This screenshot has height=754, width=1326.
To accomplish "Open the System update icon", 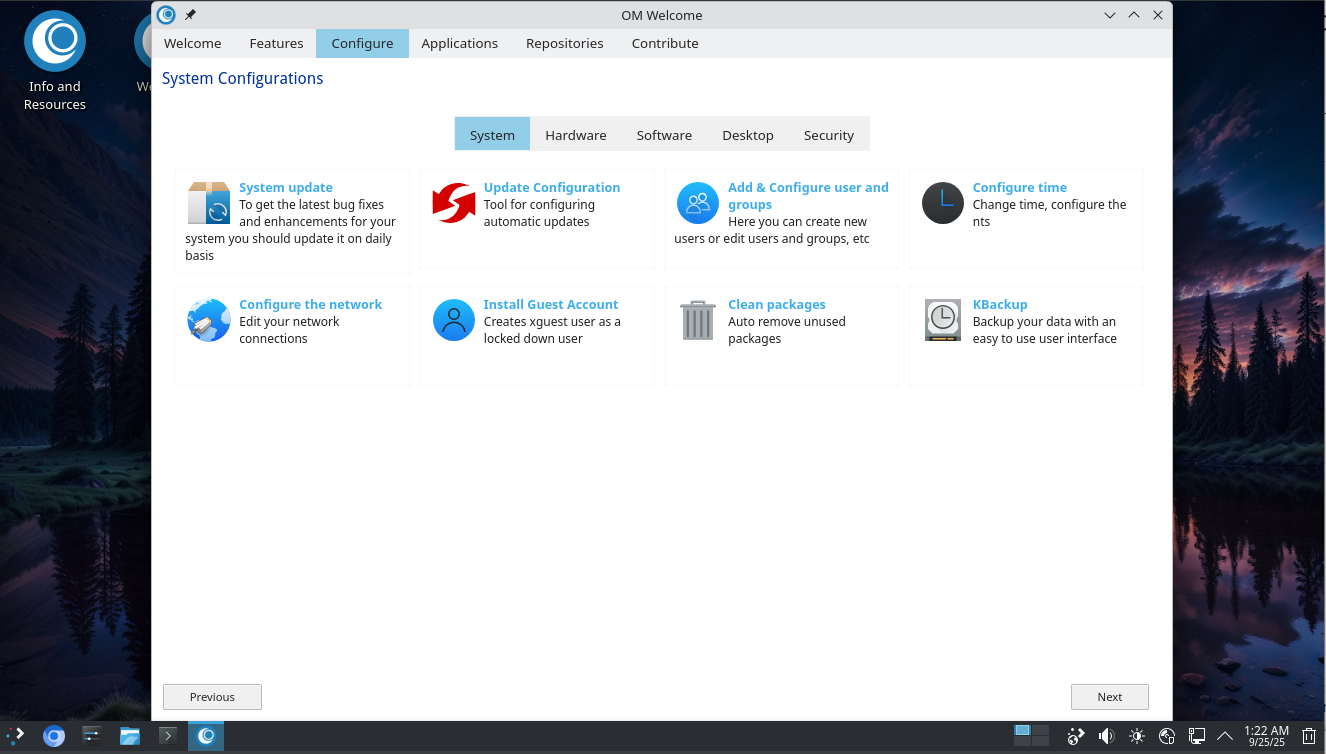I will coord(209,203).
